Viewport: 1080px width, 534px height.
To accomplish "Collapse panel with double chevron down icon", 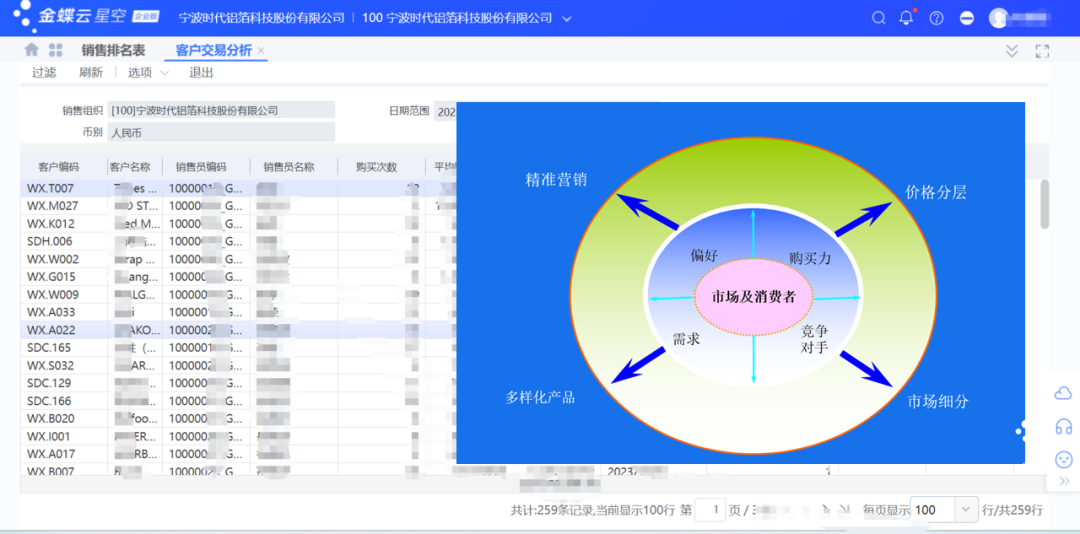I will 1012,51.
